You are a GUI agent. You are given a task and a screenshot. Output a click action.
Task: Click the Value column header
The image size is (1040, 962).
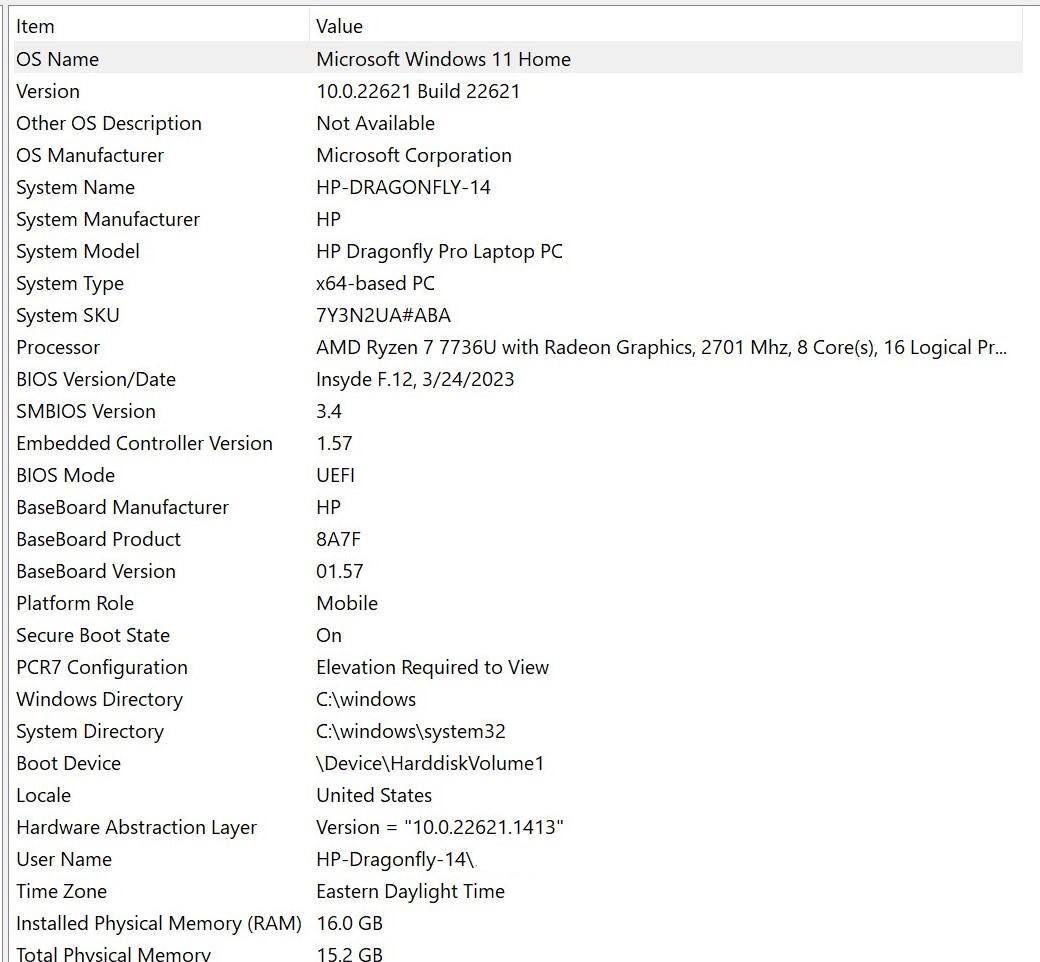point(339,27)
